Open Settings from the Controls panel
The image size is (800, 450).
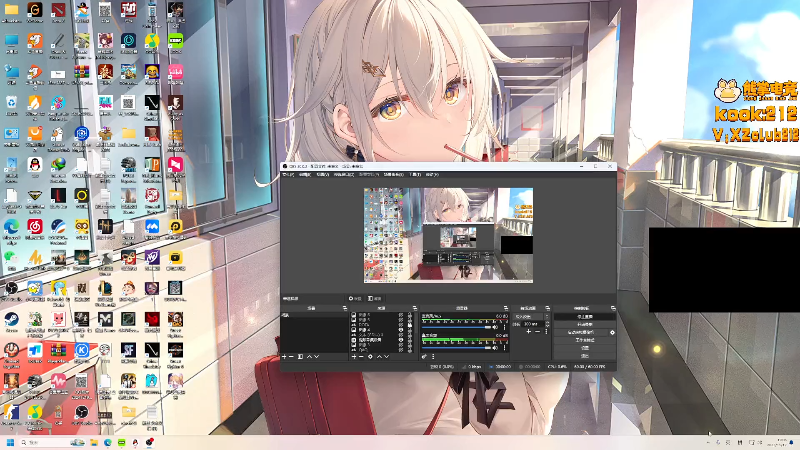point(585,348)
